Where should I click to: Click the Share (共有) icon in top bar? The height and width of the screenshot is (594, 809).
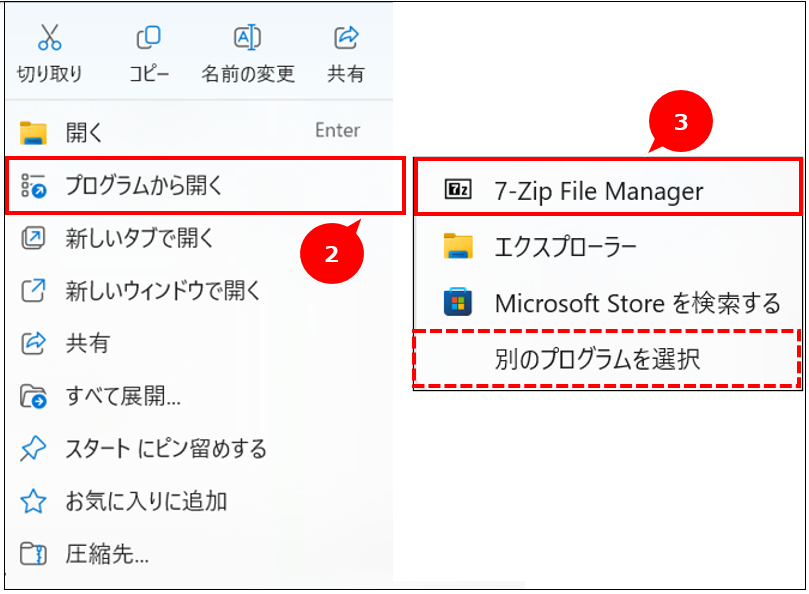pos(346,37)
